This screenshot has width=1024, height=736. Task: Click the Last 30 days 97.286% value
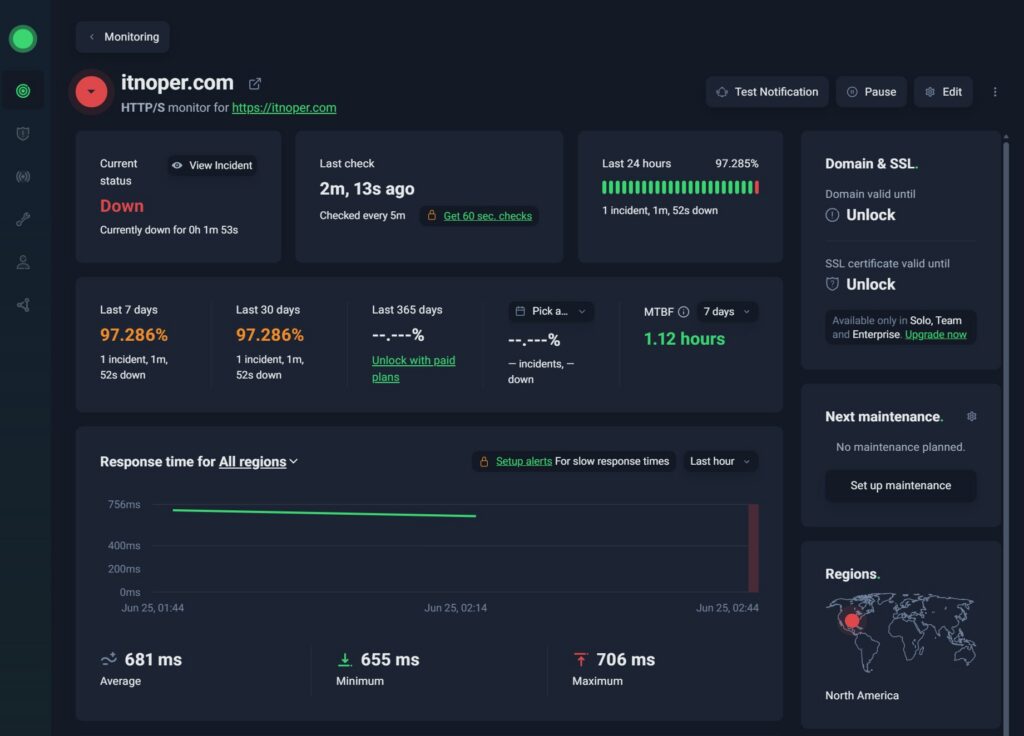[270, 335]
